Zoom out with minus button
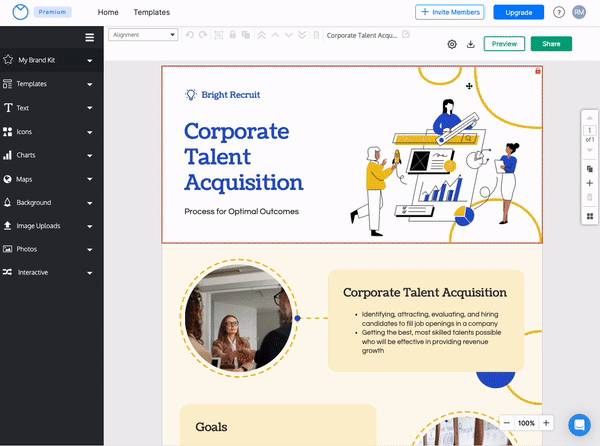This screenshot has width=600, height=446. tap(507, 423)
